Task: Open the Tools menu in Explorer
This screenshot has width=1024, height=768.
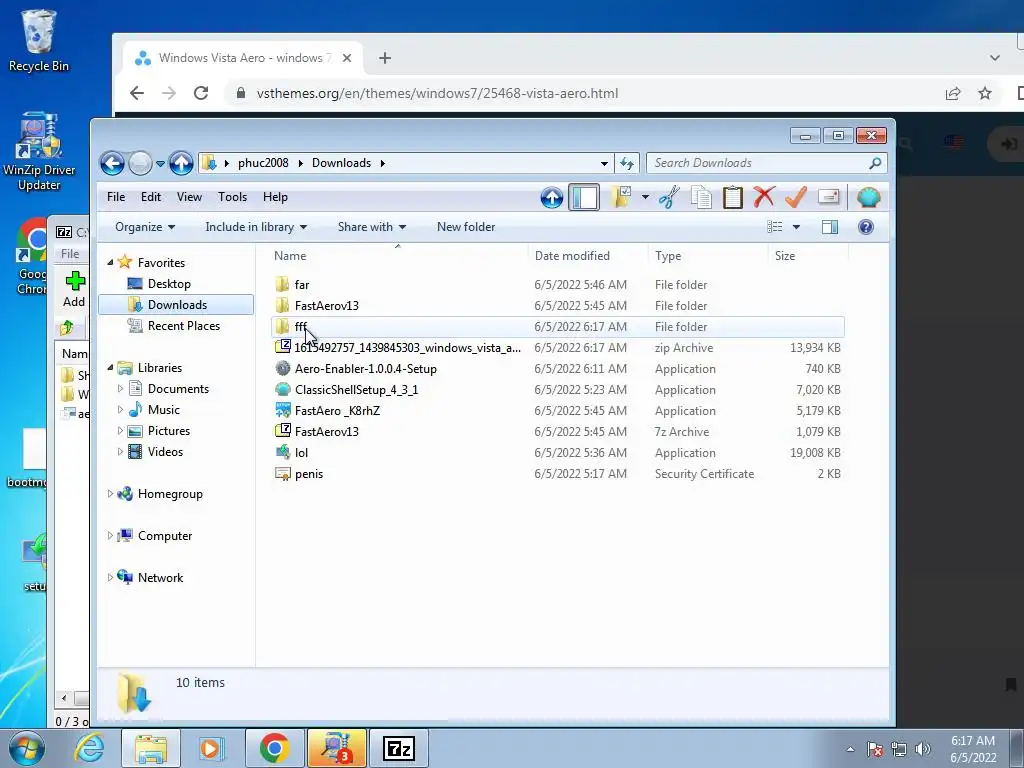Action: click(232, 197)
